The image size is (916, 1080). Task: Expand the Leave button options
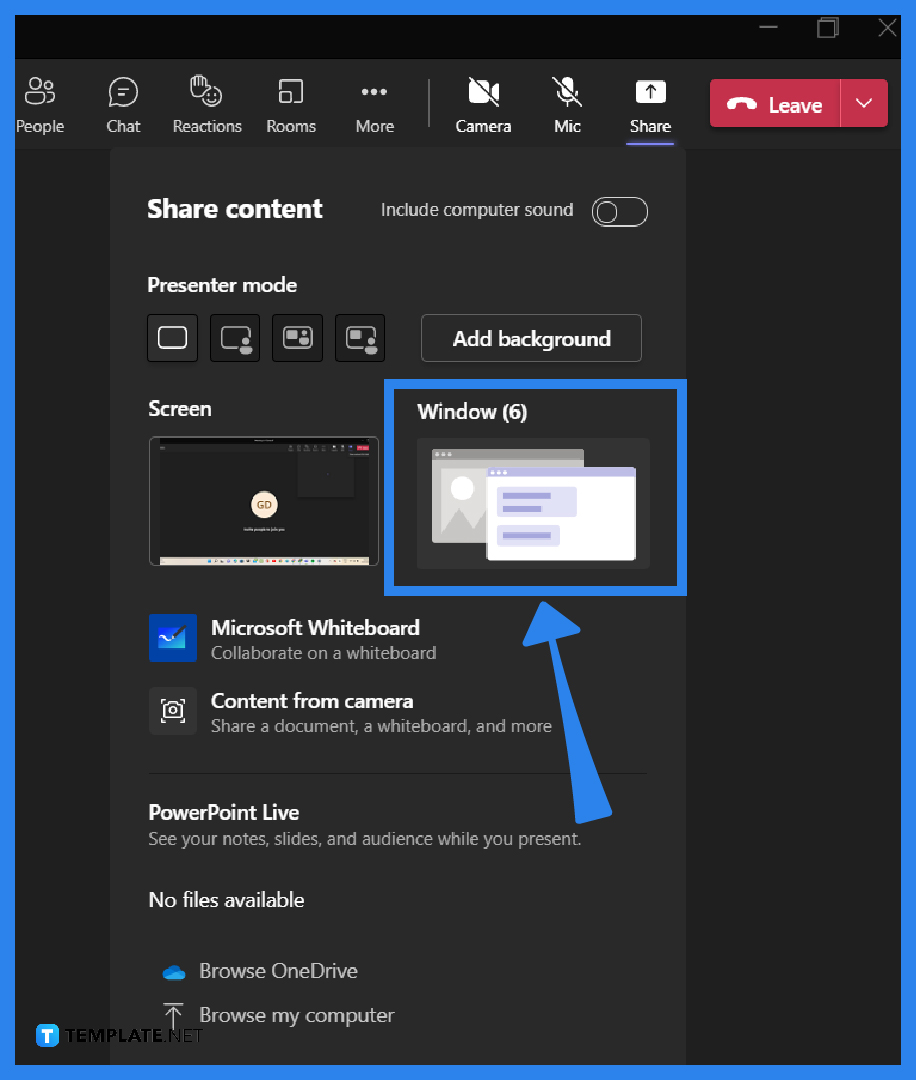coord(864,103)
